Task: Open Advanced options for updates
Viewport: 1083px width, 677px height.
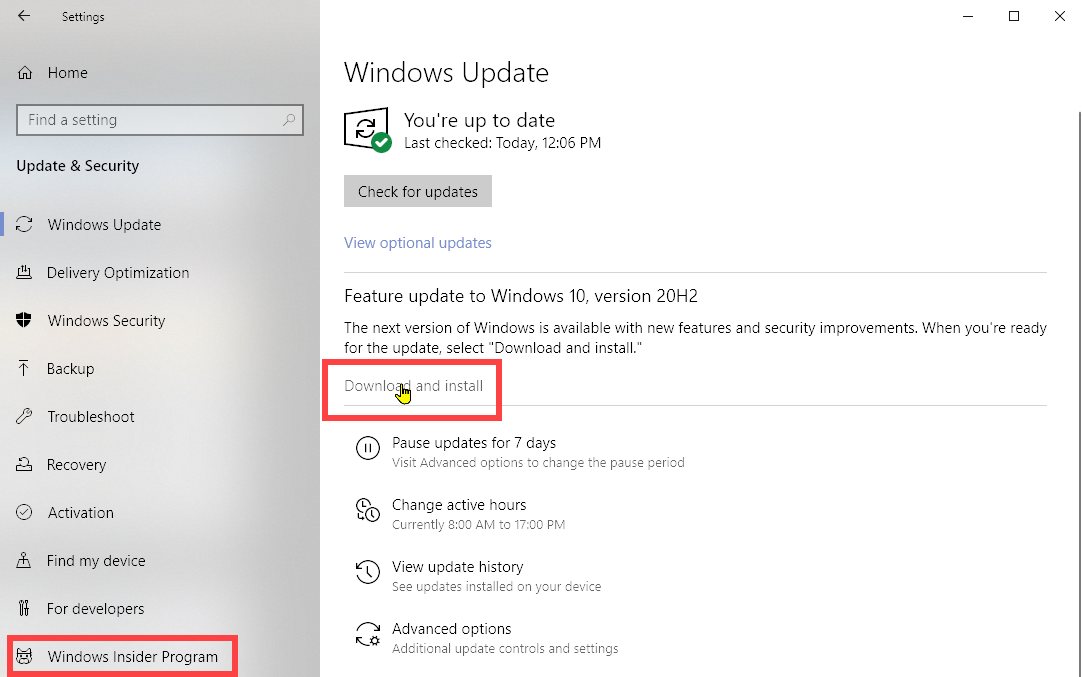Action: pyautogui.click(x=452, y=629)
